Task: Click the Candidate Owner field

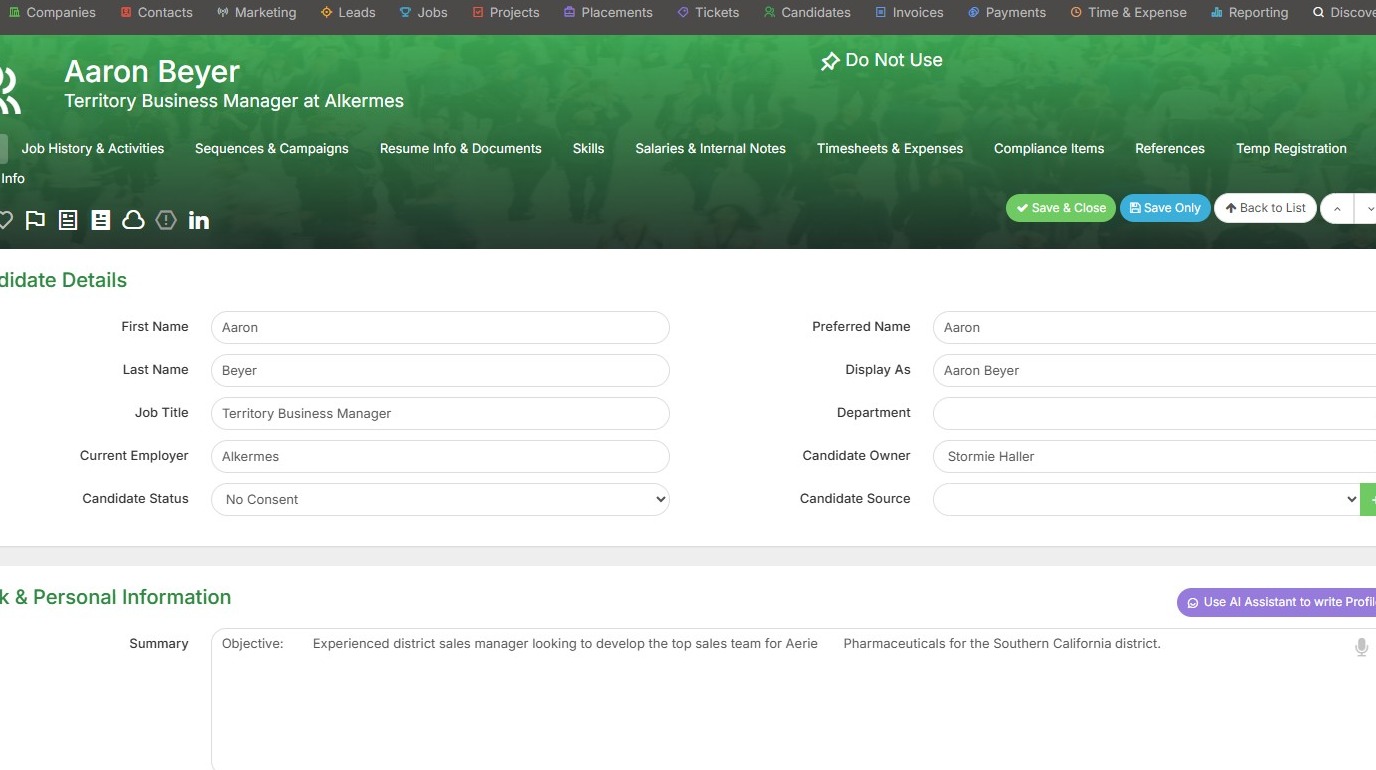Action: tap(1154, 456)
